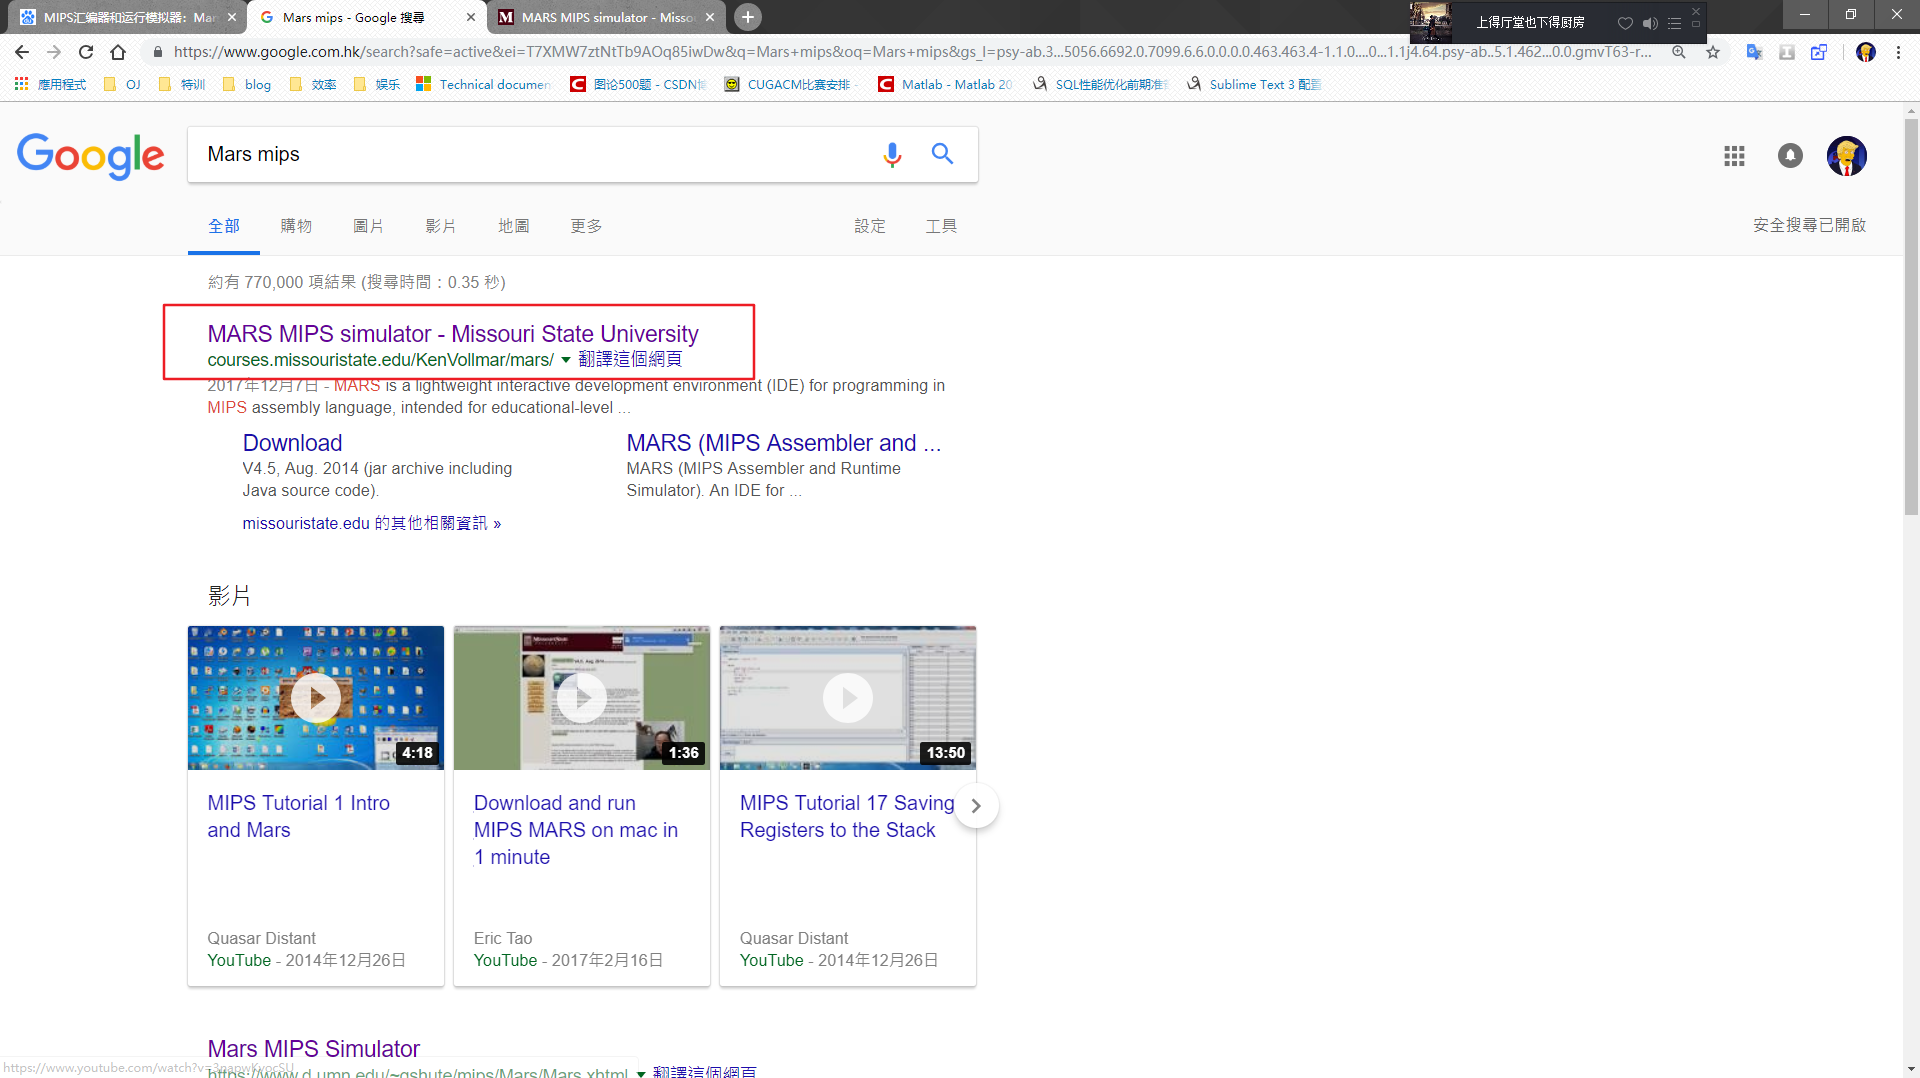Open MARS MIPS simulator - Missouri State University result
The image size is (1920, 1078).
pos(452,334)
